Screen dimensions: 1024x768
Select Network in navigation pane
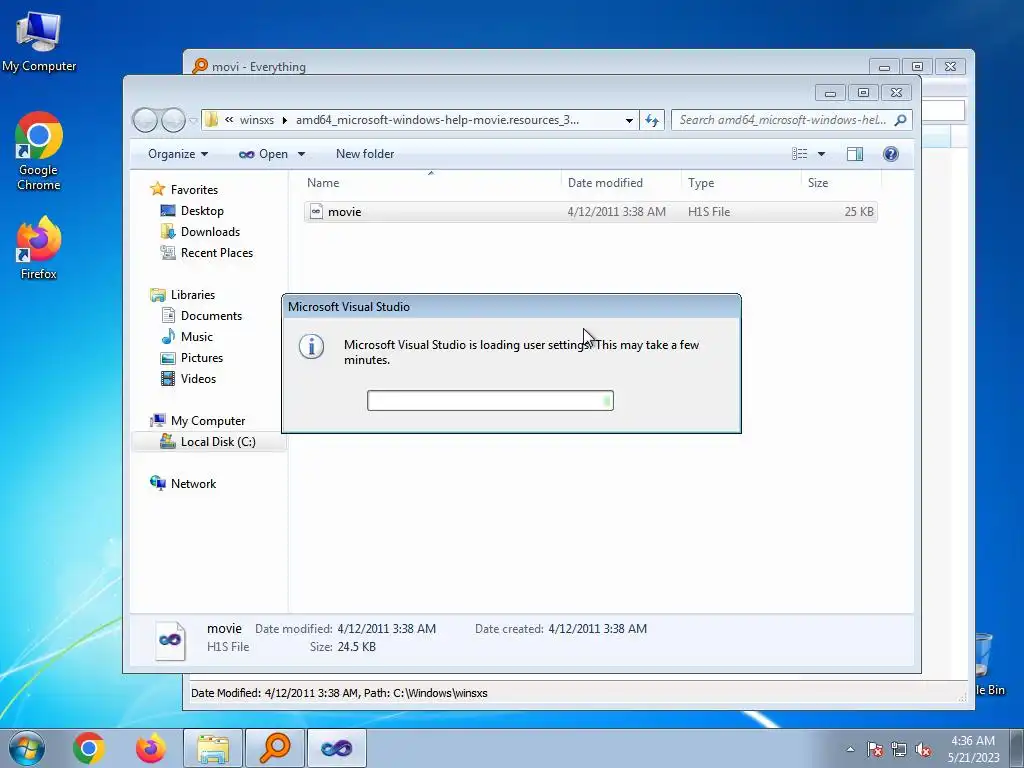(193, 483)
